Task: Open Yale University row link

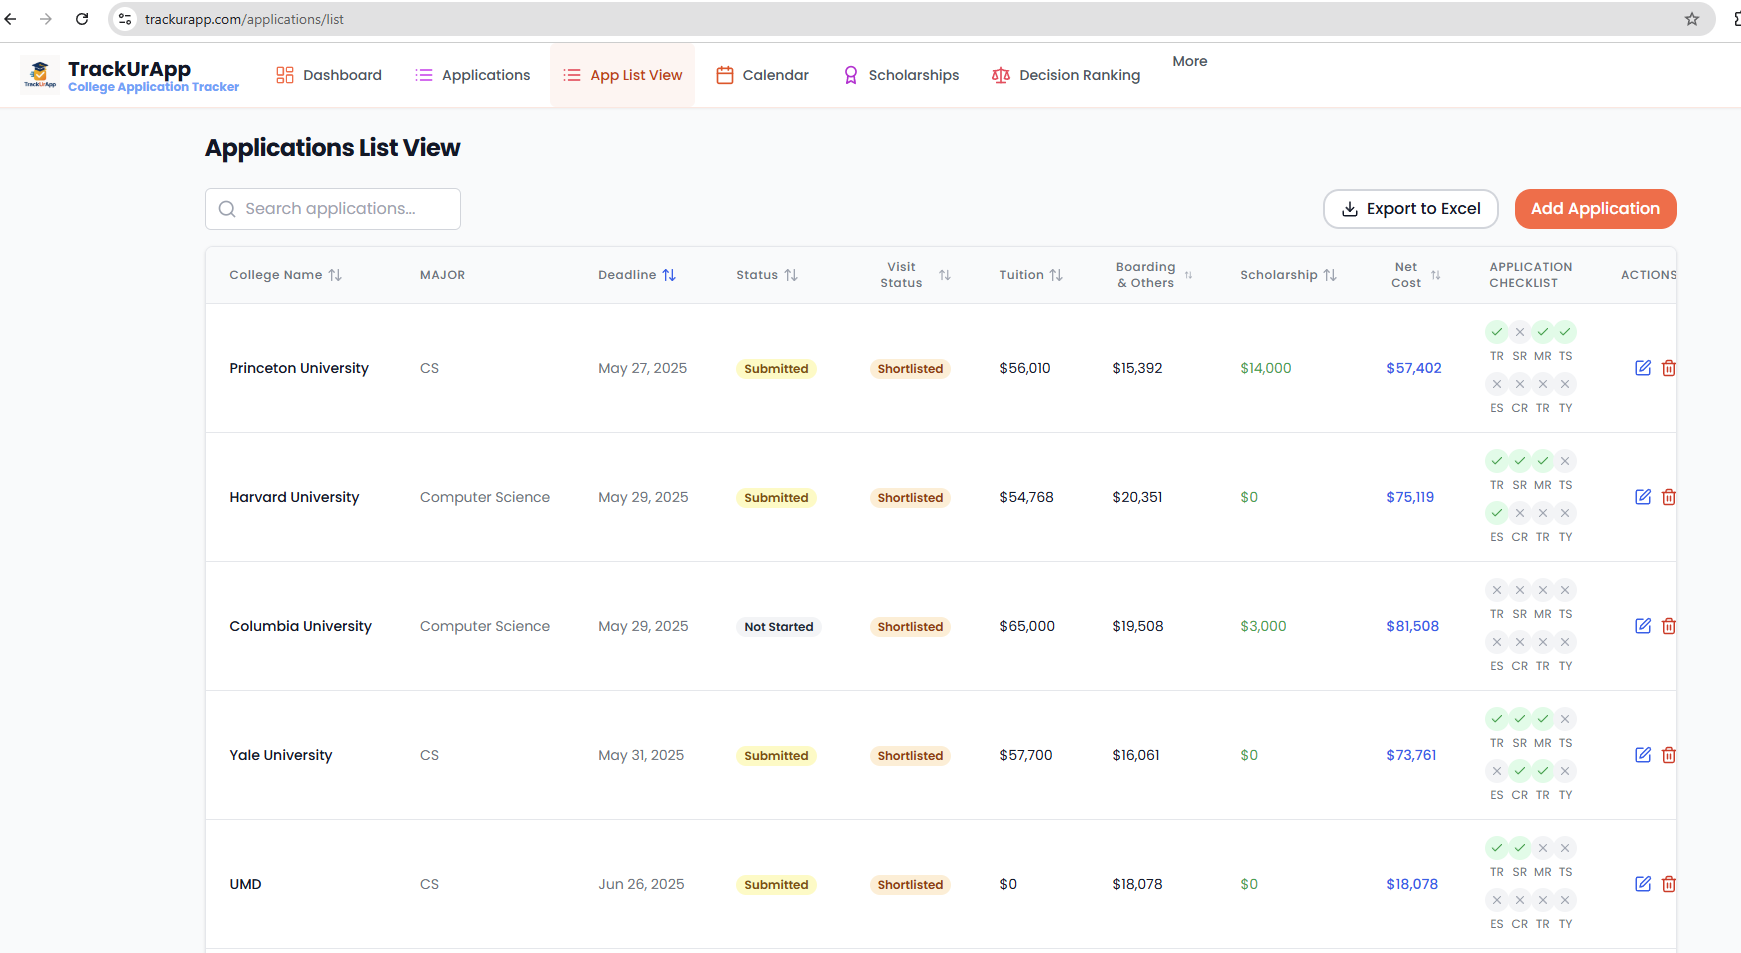Action: tap(280, 755)
